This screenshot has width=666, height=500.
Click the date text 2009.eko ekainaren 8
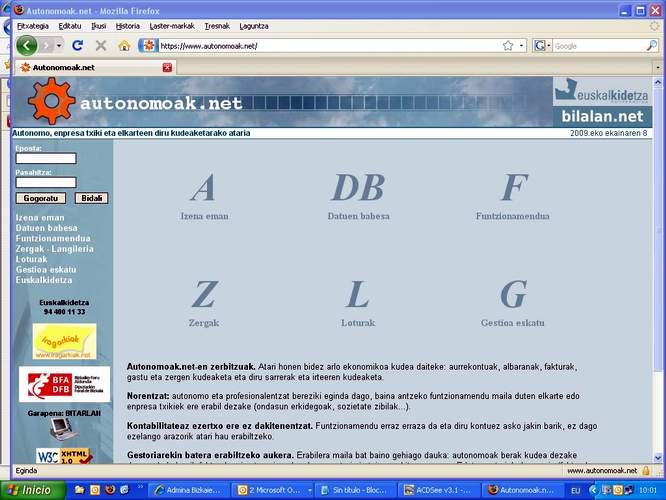coord(608,133)
